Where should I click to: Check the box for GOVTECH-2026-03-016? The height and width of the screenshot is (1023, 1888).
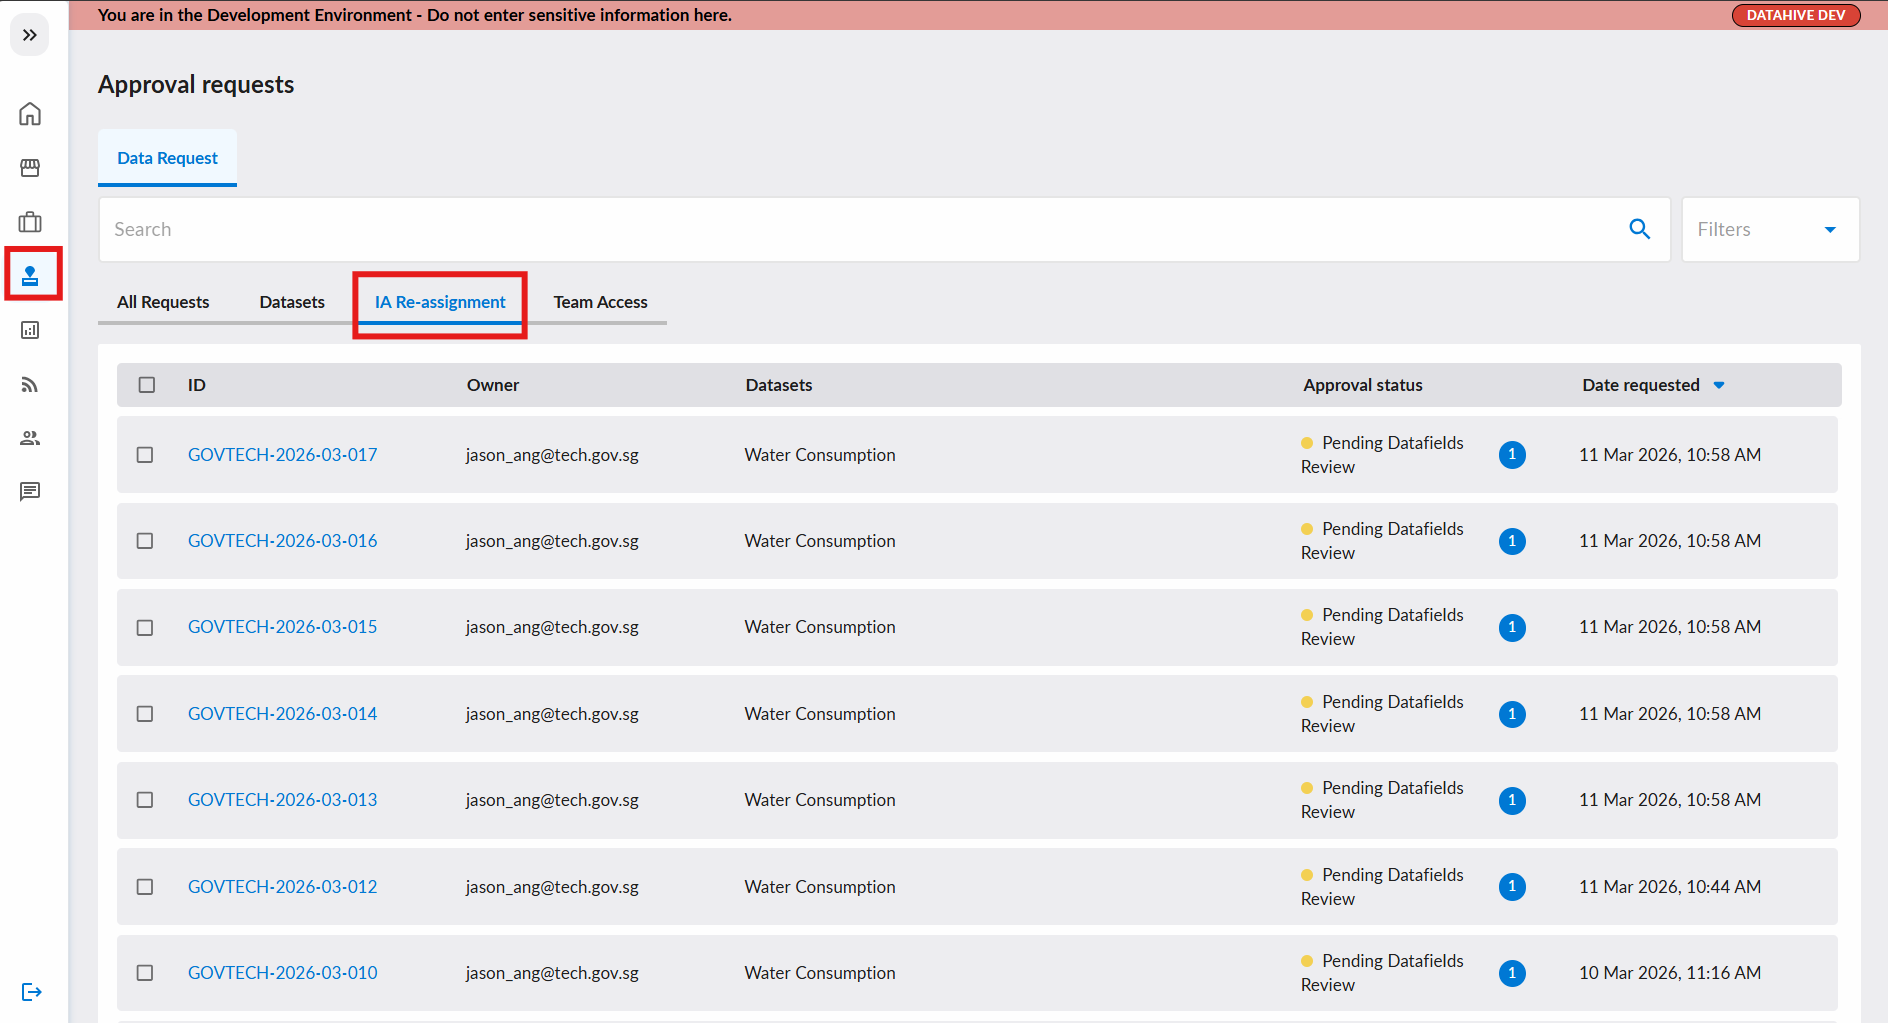tap(145, 541)
